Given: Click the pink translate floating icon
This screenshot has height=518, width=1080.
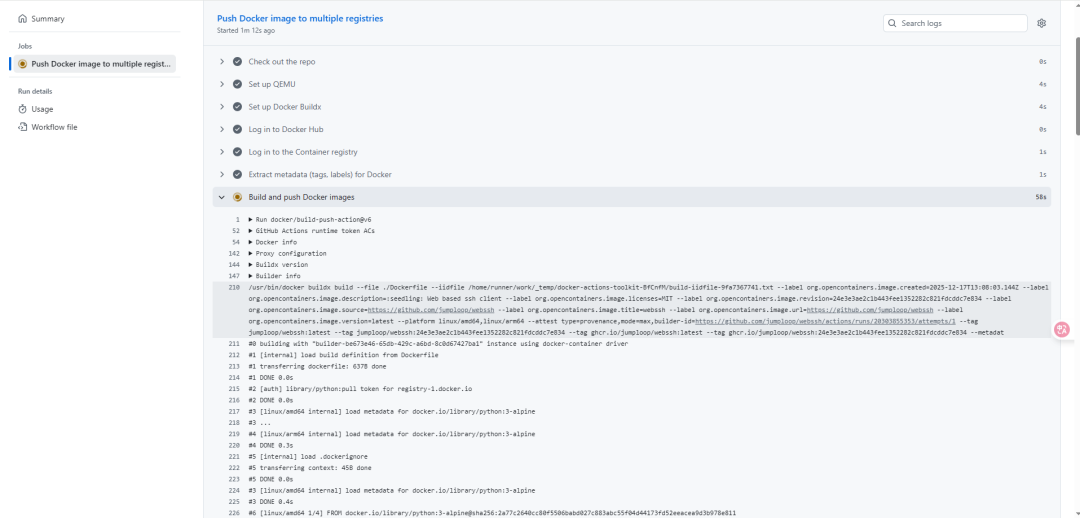Looking at the screenshot, I should 1062,329.
